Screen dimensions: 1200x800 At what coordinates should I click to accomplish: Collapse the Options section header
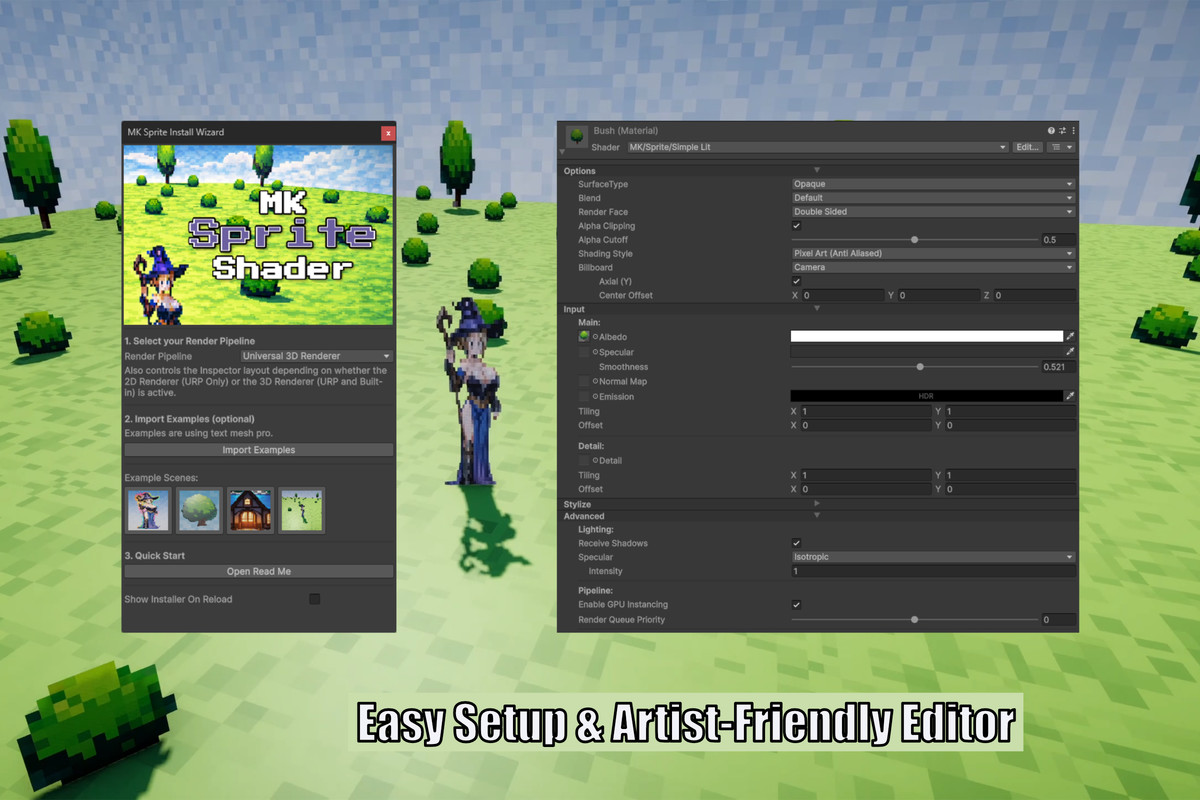coord(816,171)
